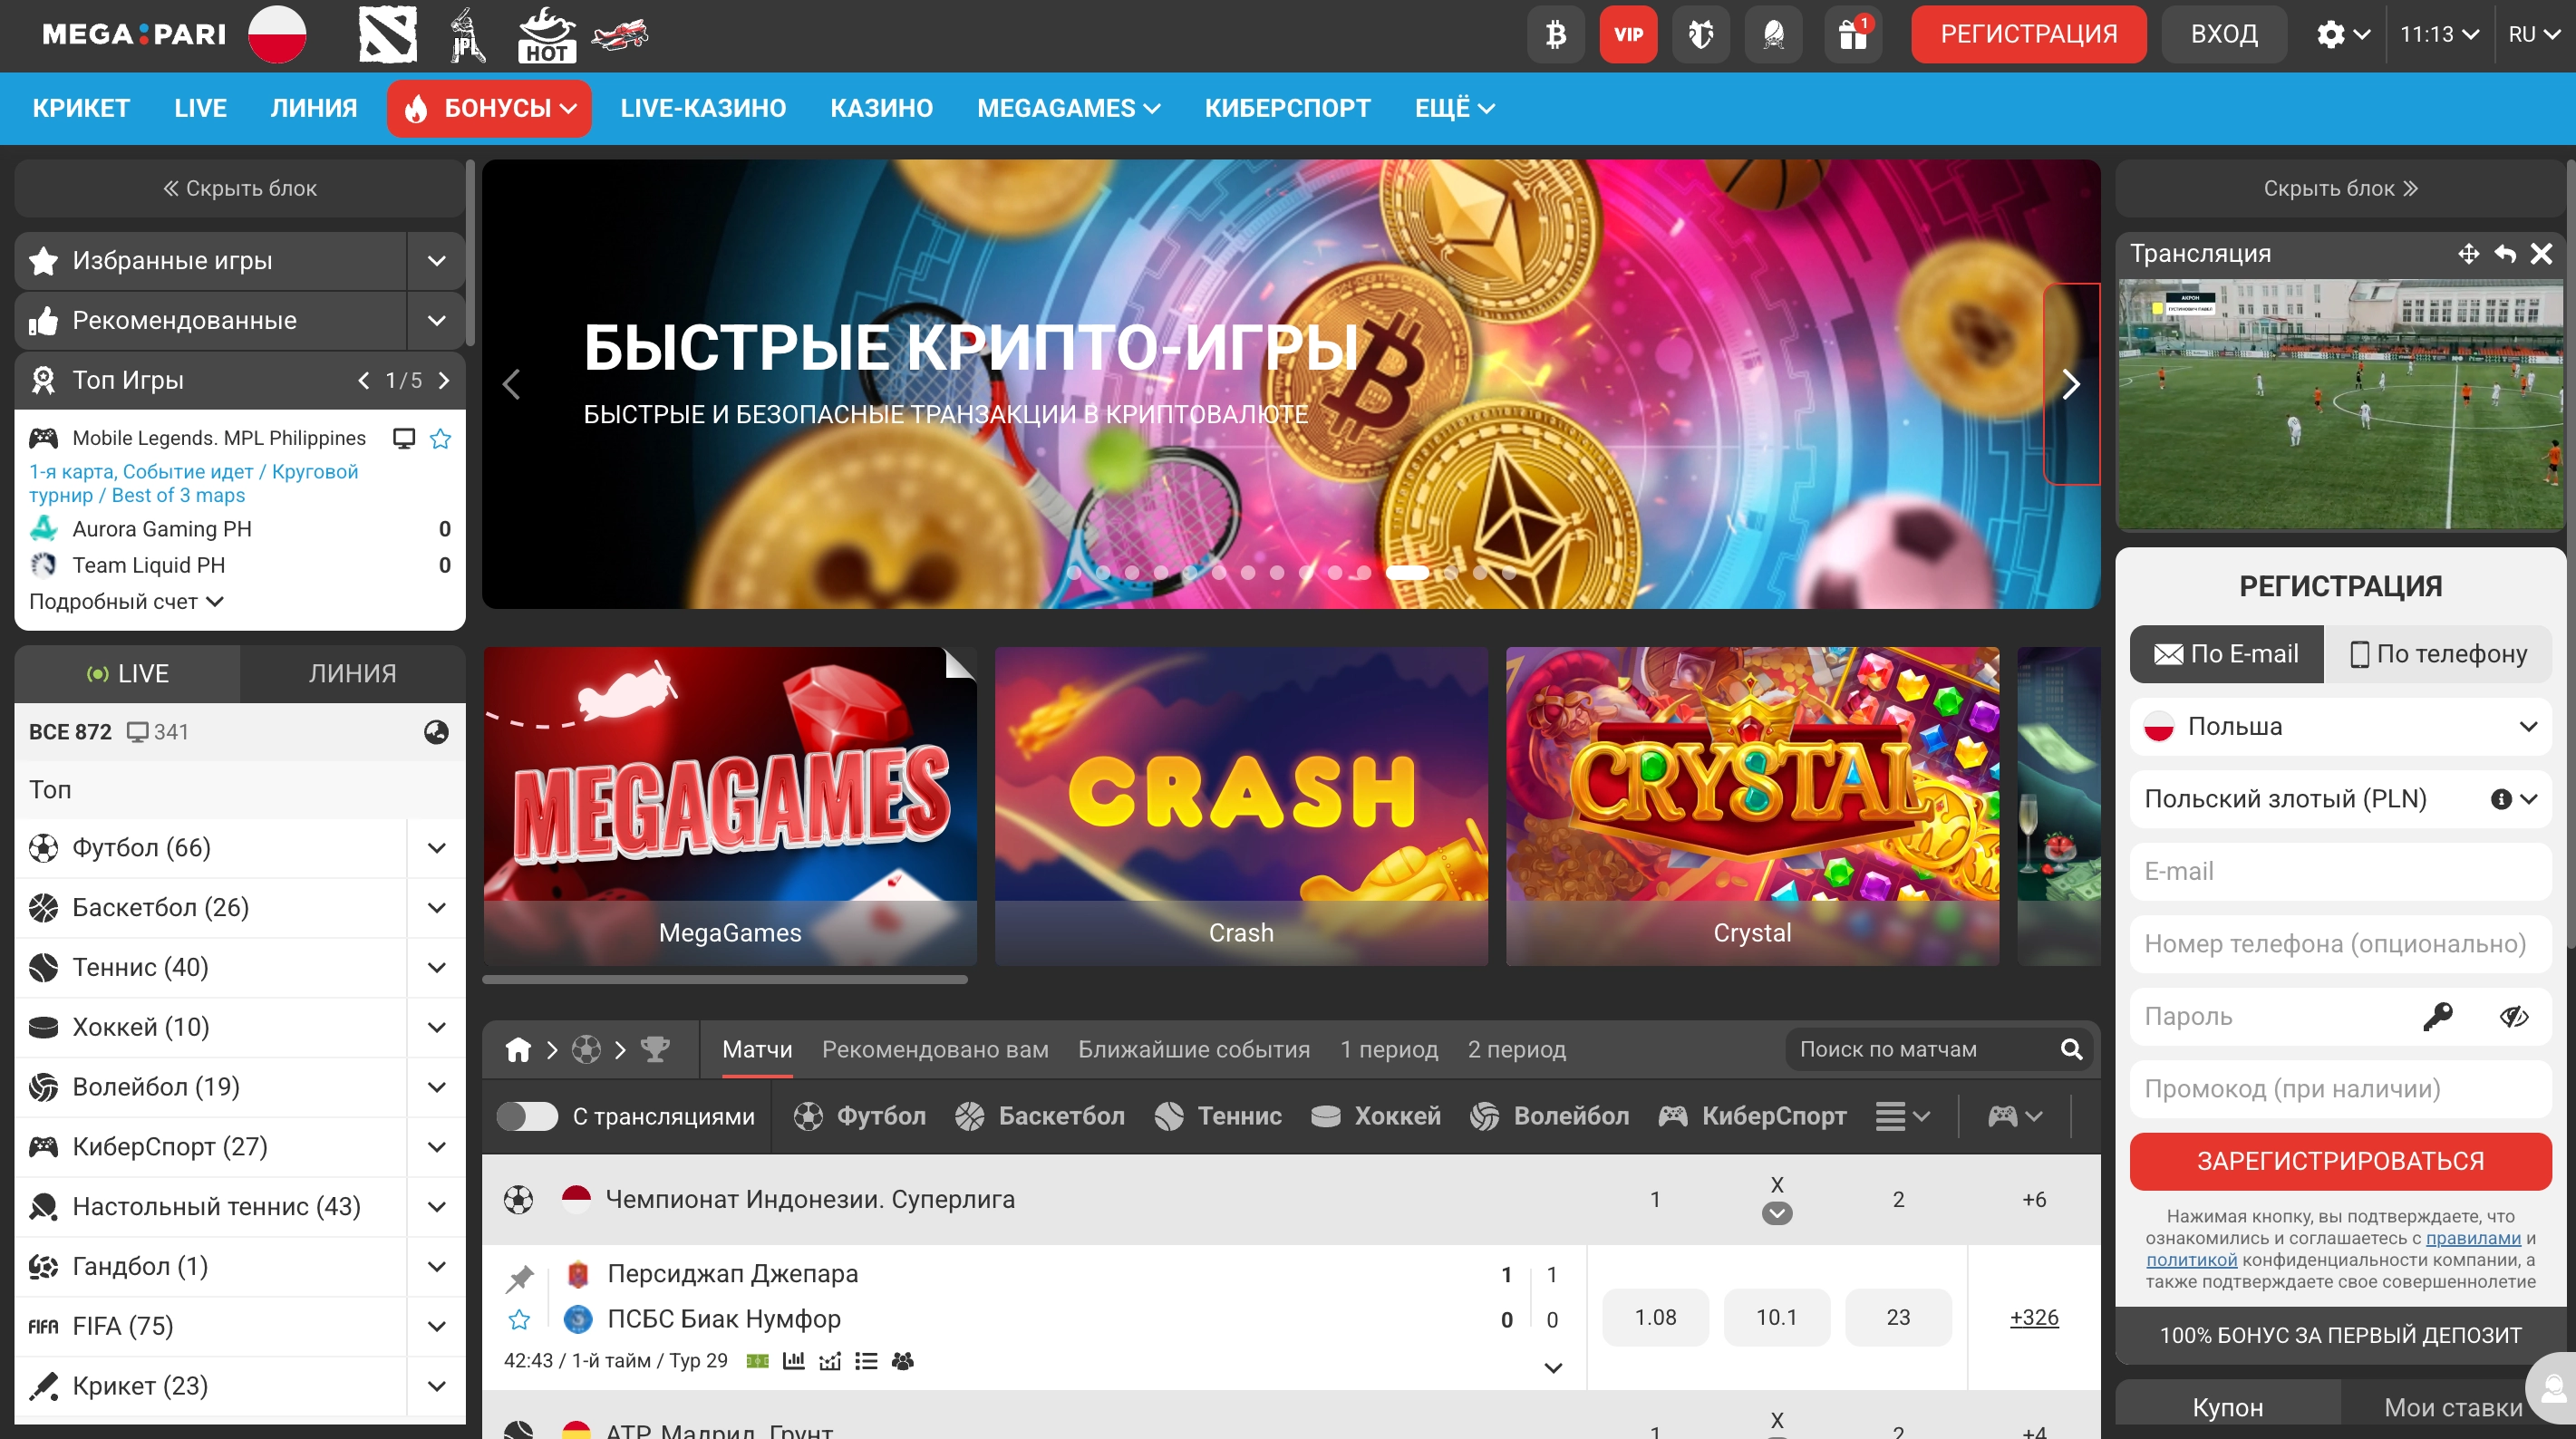Open the gift bonuses icon
2576x1439 pixels.
click(1852, 35)
